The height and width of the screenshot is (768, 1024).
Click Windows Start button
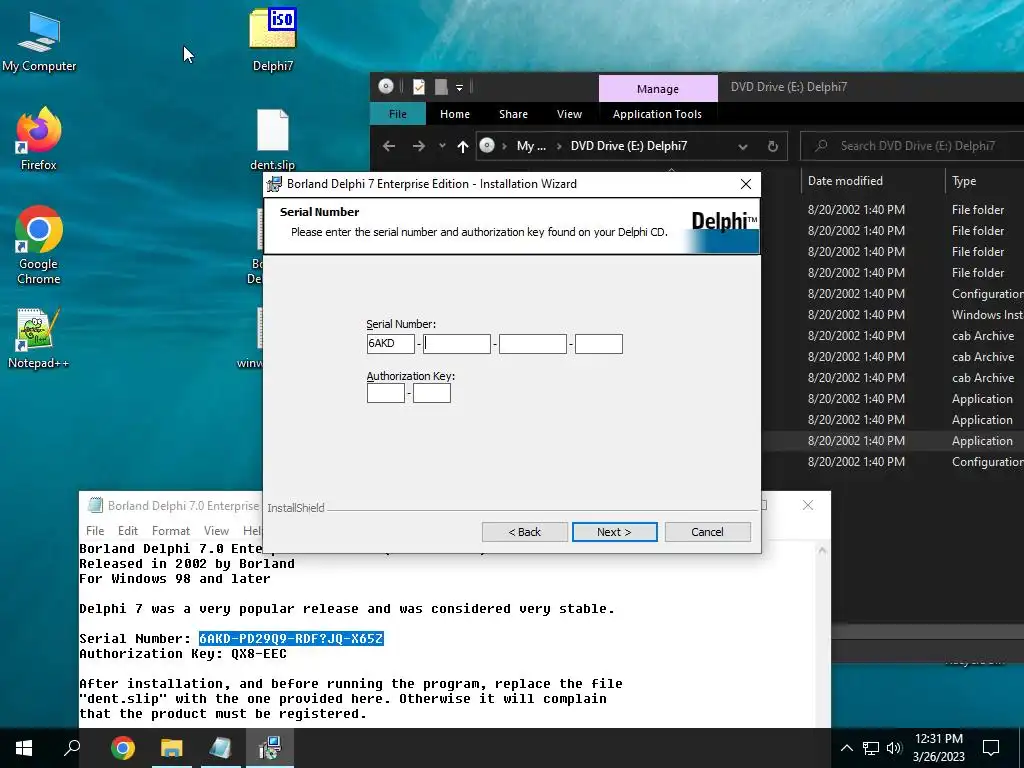(24, 748)
